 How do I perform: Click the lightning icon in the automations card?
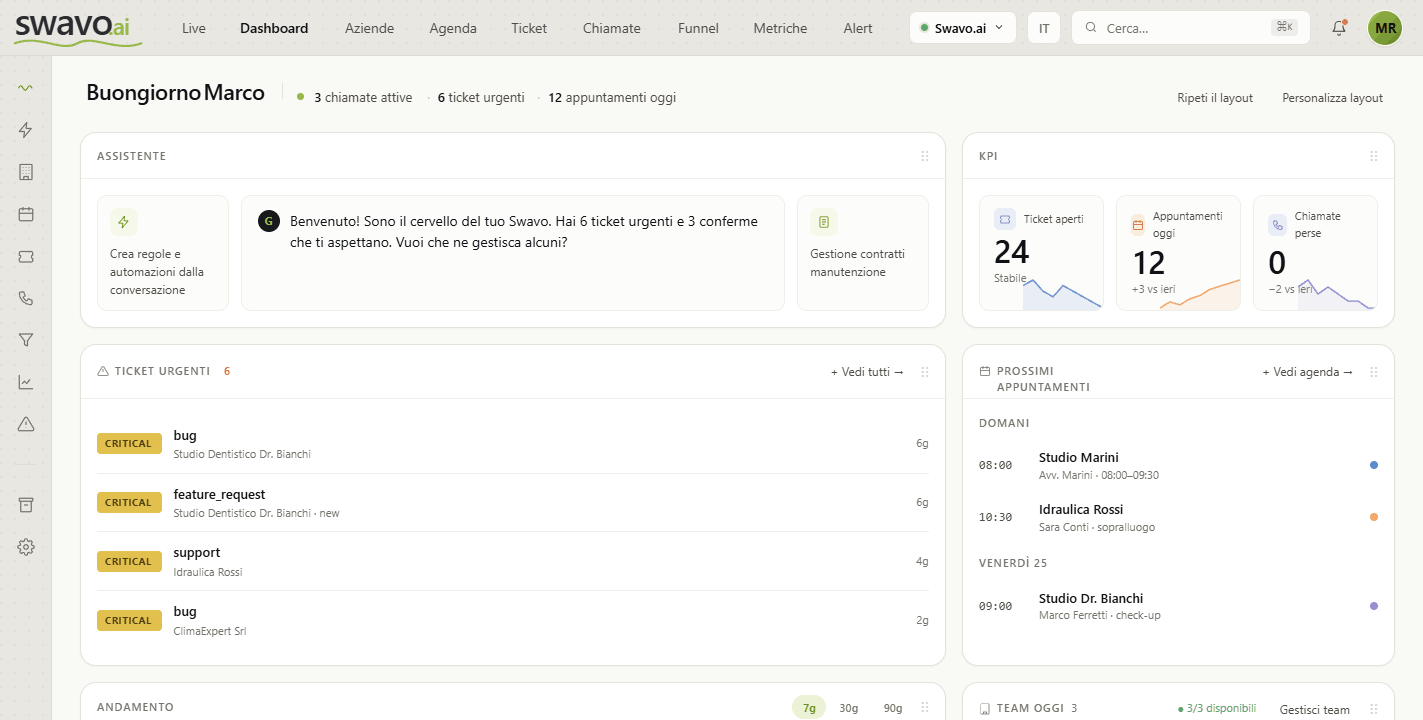[124, 222]
